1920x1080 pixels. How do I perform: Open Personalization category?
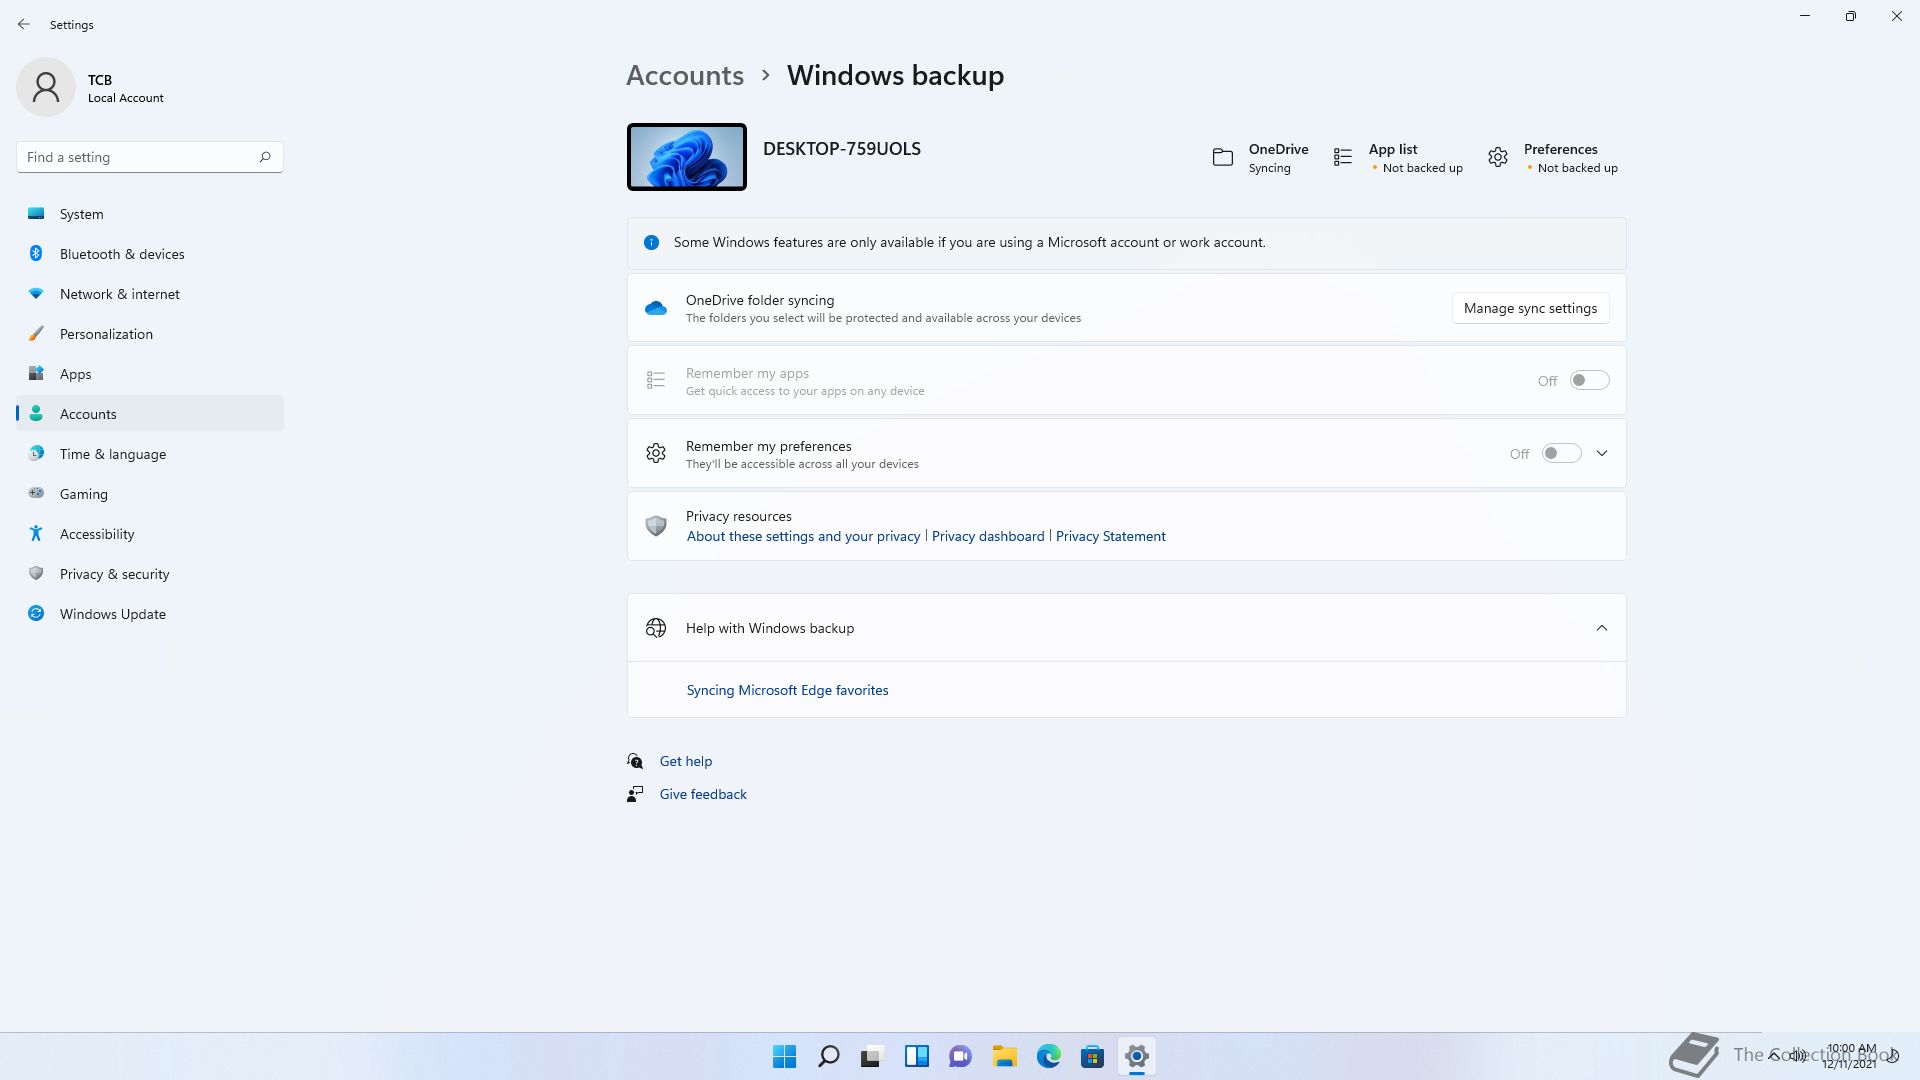pyautogui.click(x=150, y=334)
